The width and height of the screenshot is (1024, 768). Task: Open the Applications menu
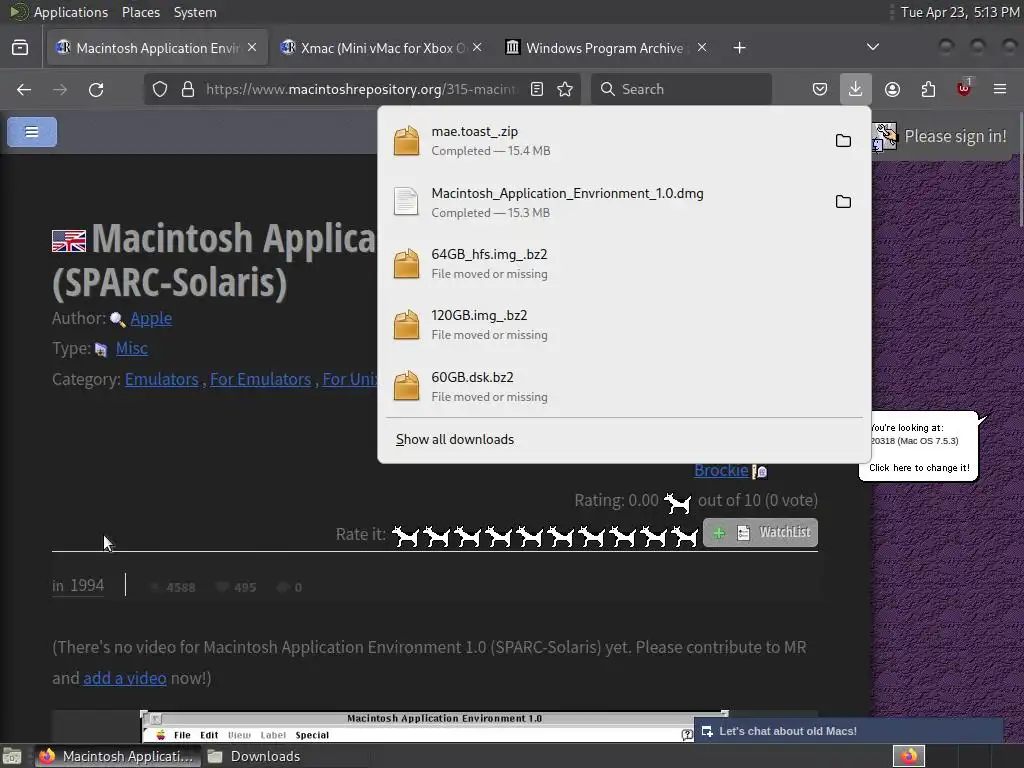(71, 12)
